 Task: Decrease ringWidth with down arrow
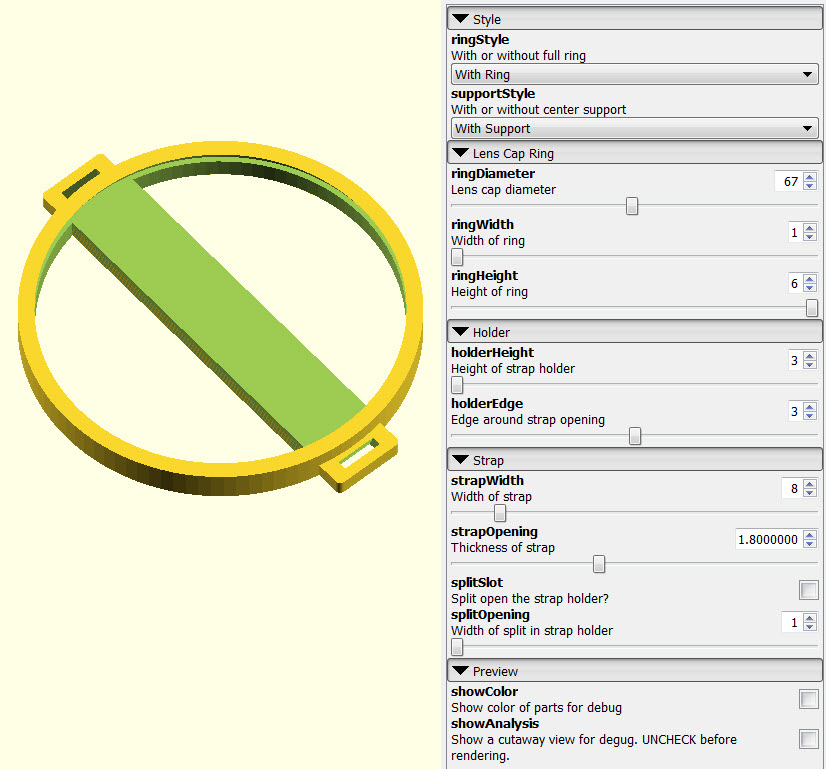coord(810,236)
